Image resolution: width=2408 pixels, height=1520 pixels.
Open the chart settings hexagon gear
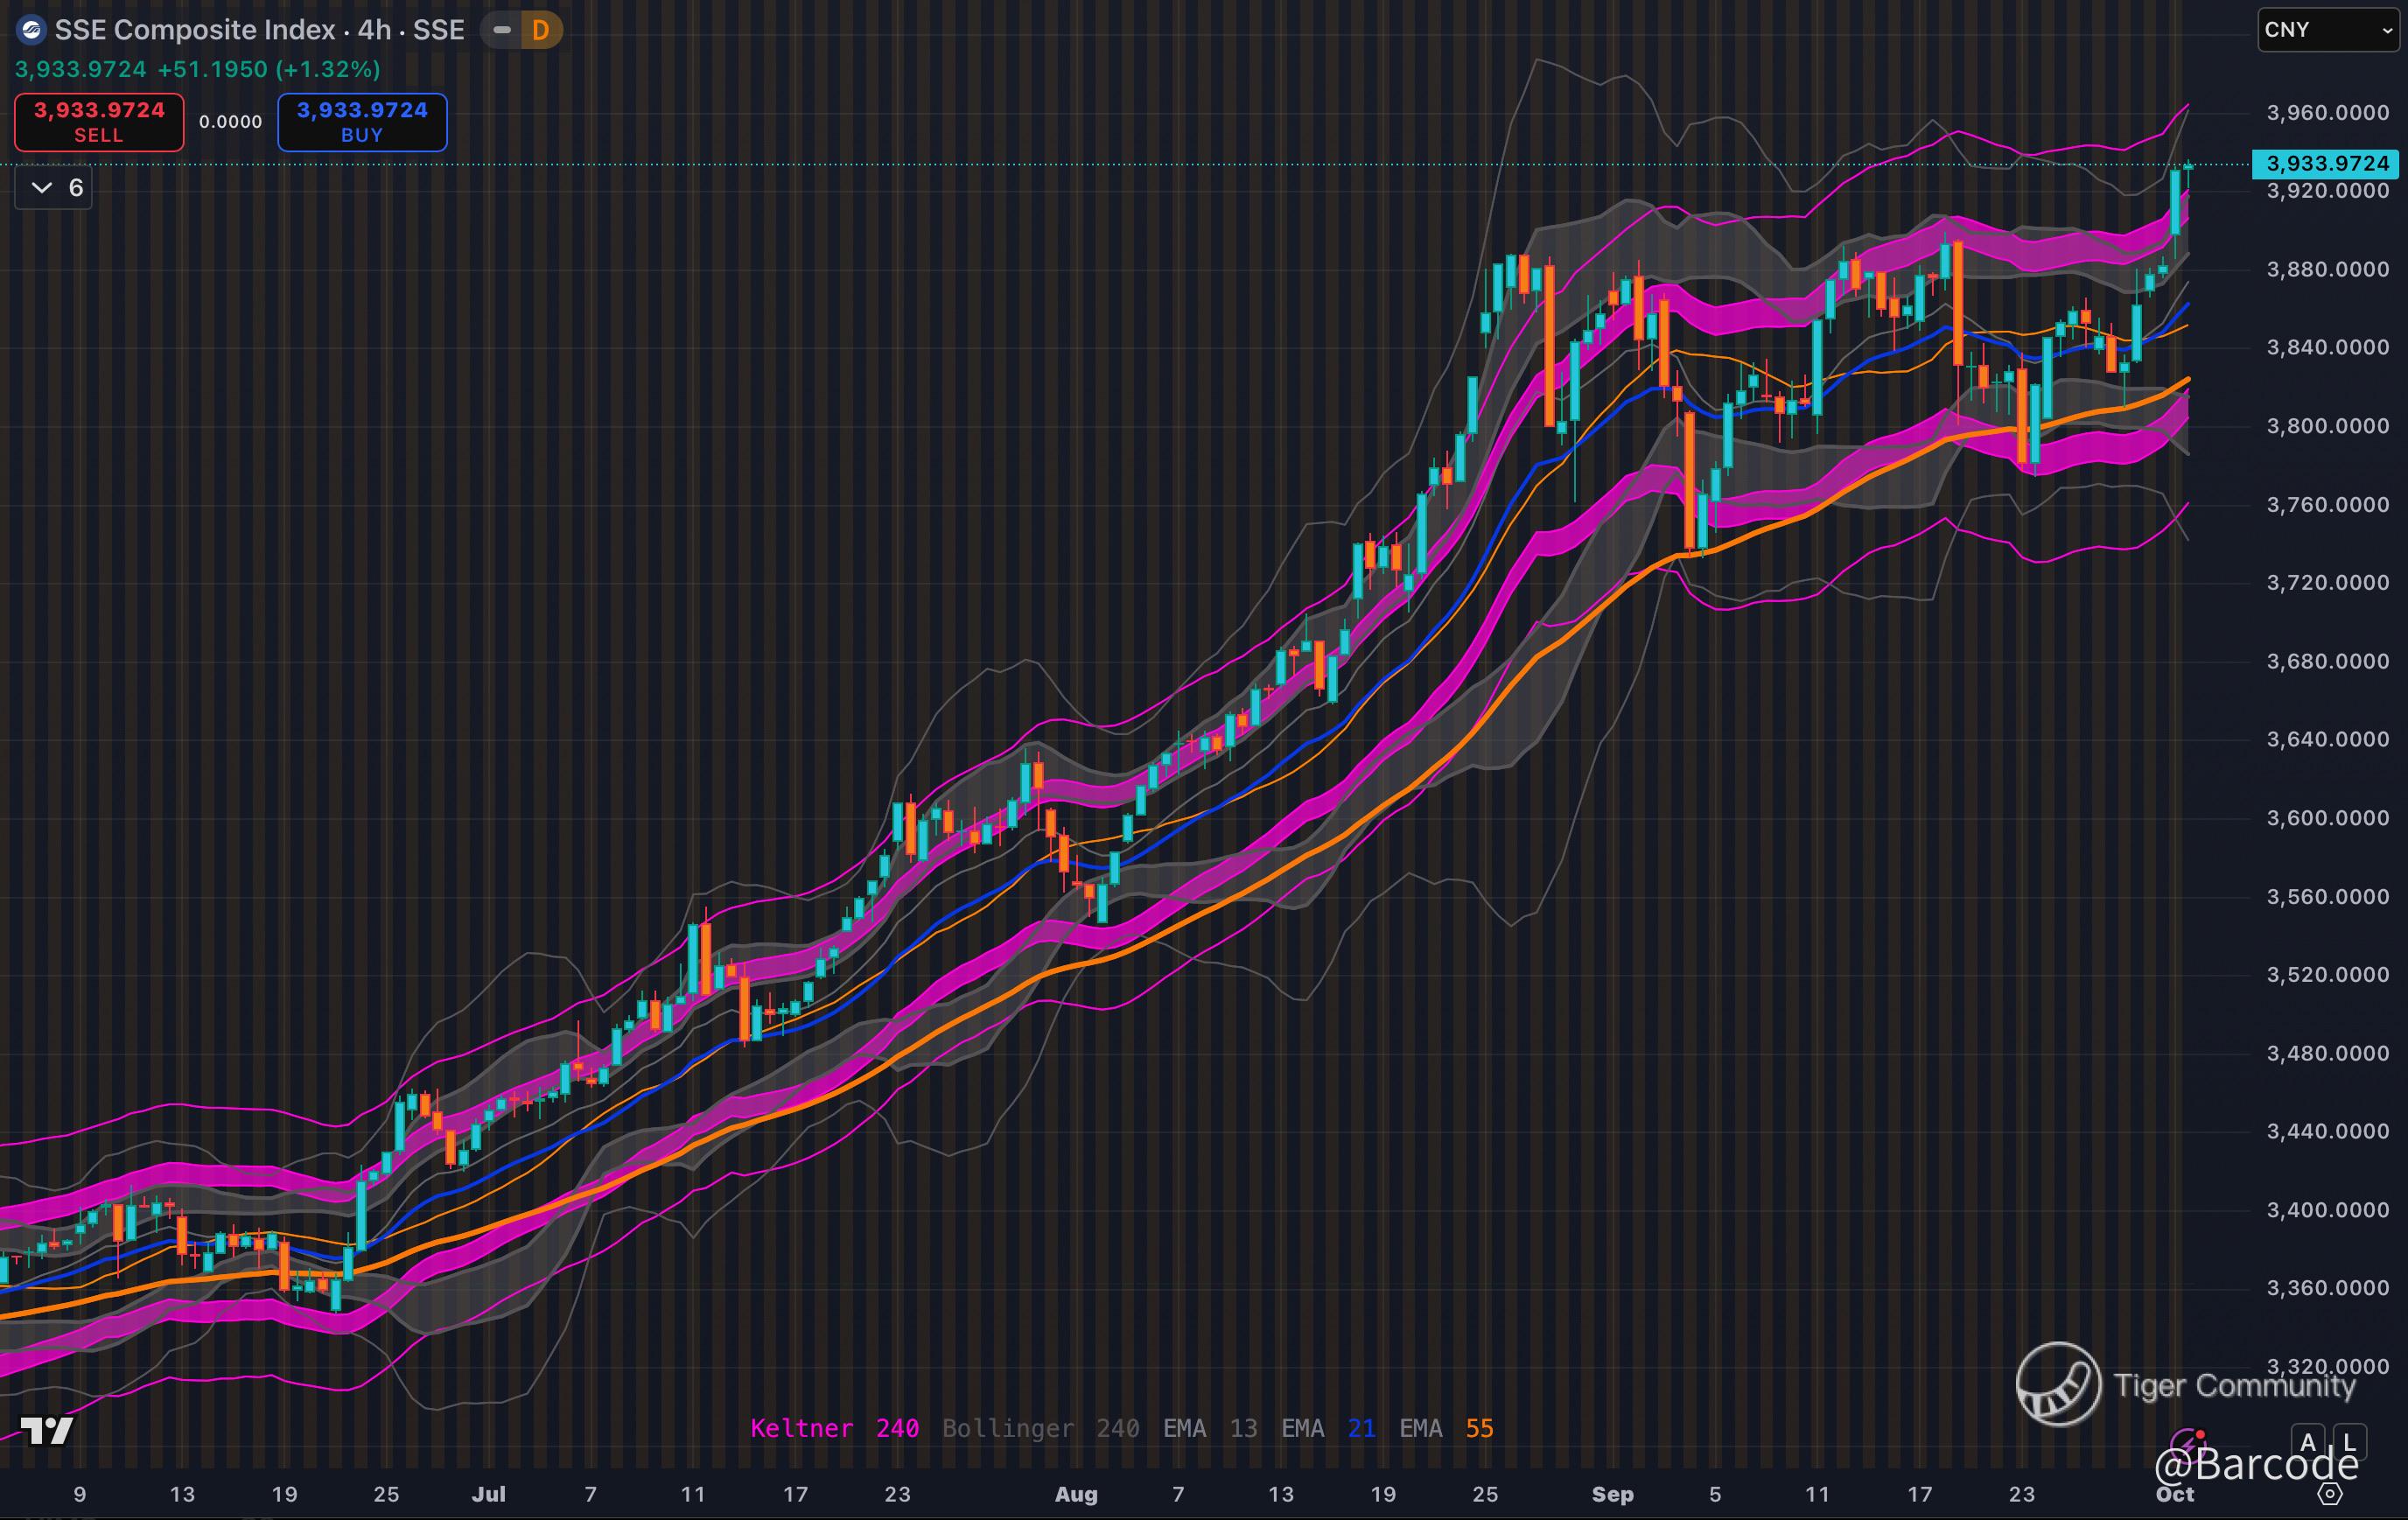pyautogui.click(x=2330, y=1493)
